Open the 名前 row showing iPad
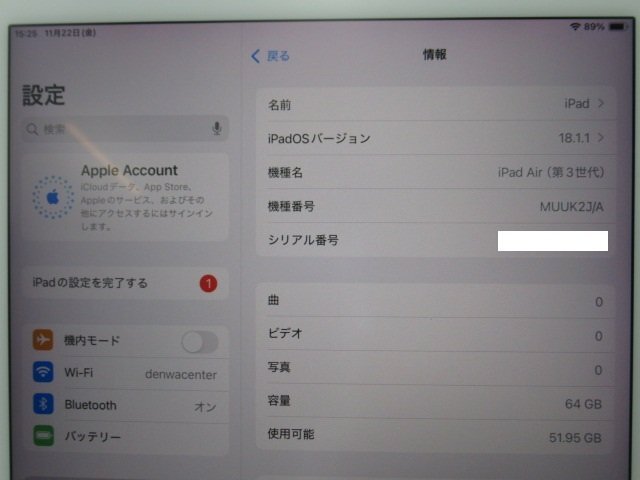Viewport: 640px width, 480px height. [436, 104]
